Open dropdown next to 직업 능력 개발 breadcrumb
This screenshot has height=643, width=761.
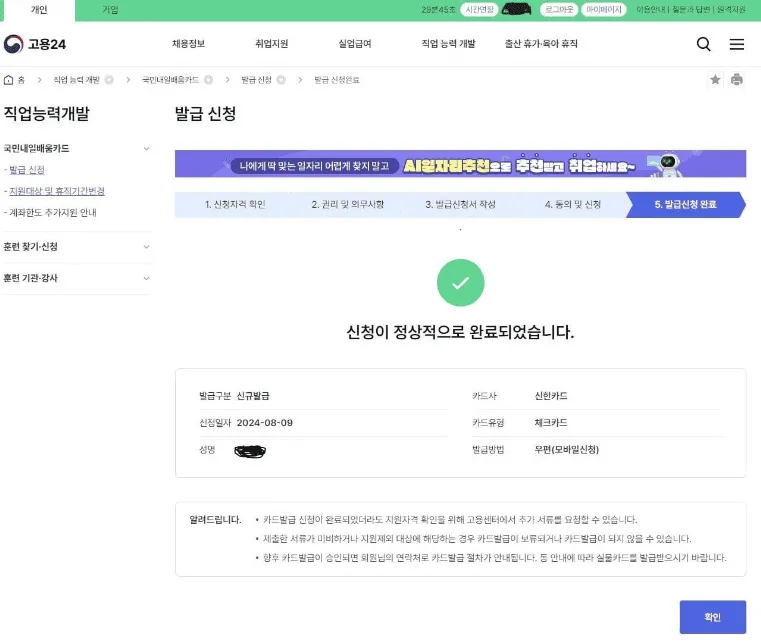[109, 80]
